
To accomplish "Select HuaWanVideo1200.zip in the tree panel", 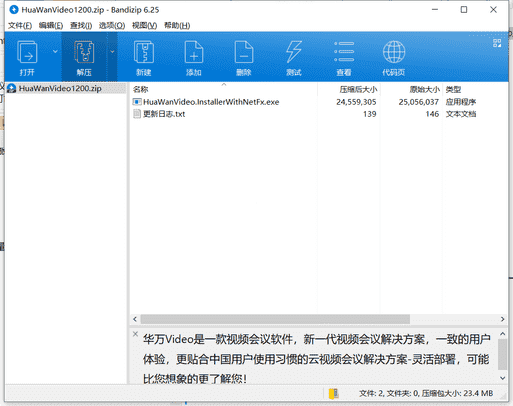I will point(60,88).
